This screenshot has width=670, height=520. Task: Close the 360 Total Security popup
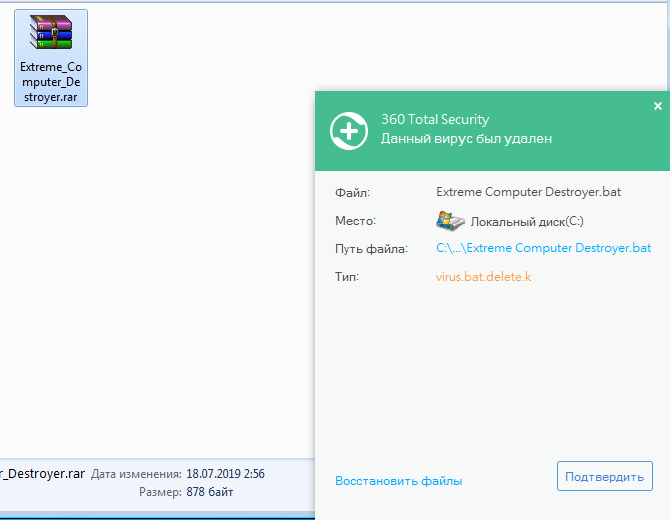coord(658,106)
